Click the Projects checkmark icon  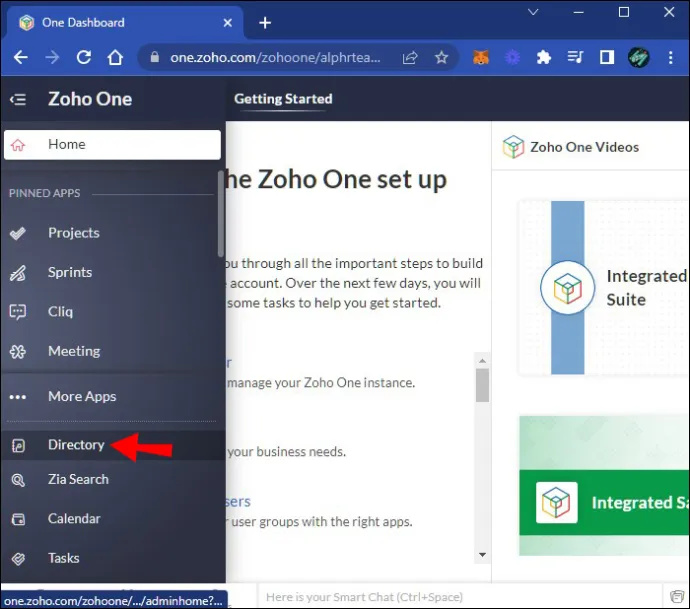(18, 233)
